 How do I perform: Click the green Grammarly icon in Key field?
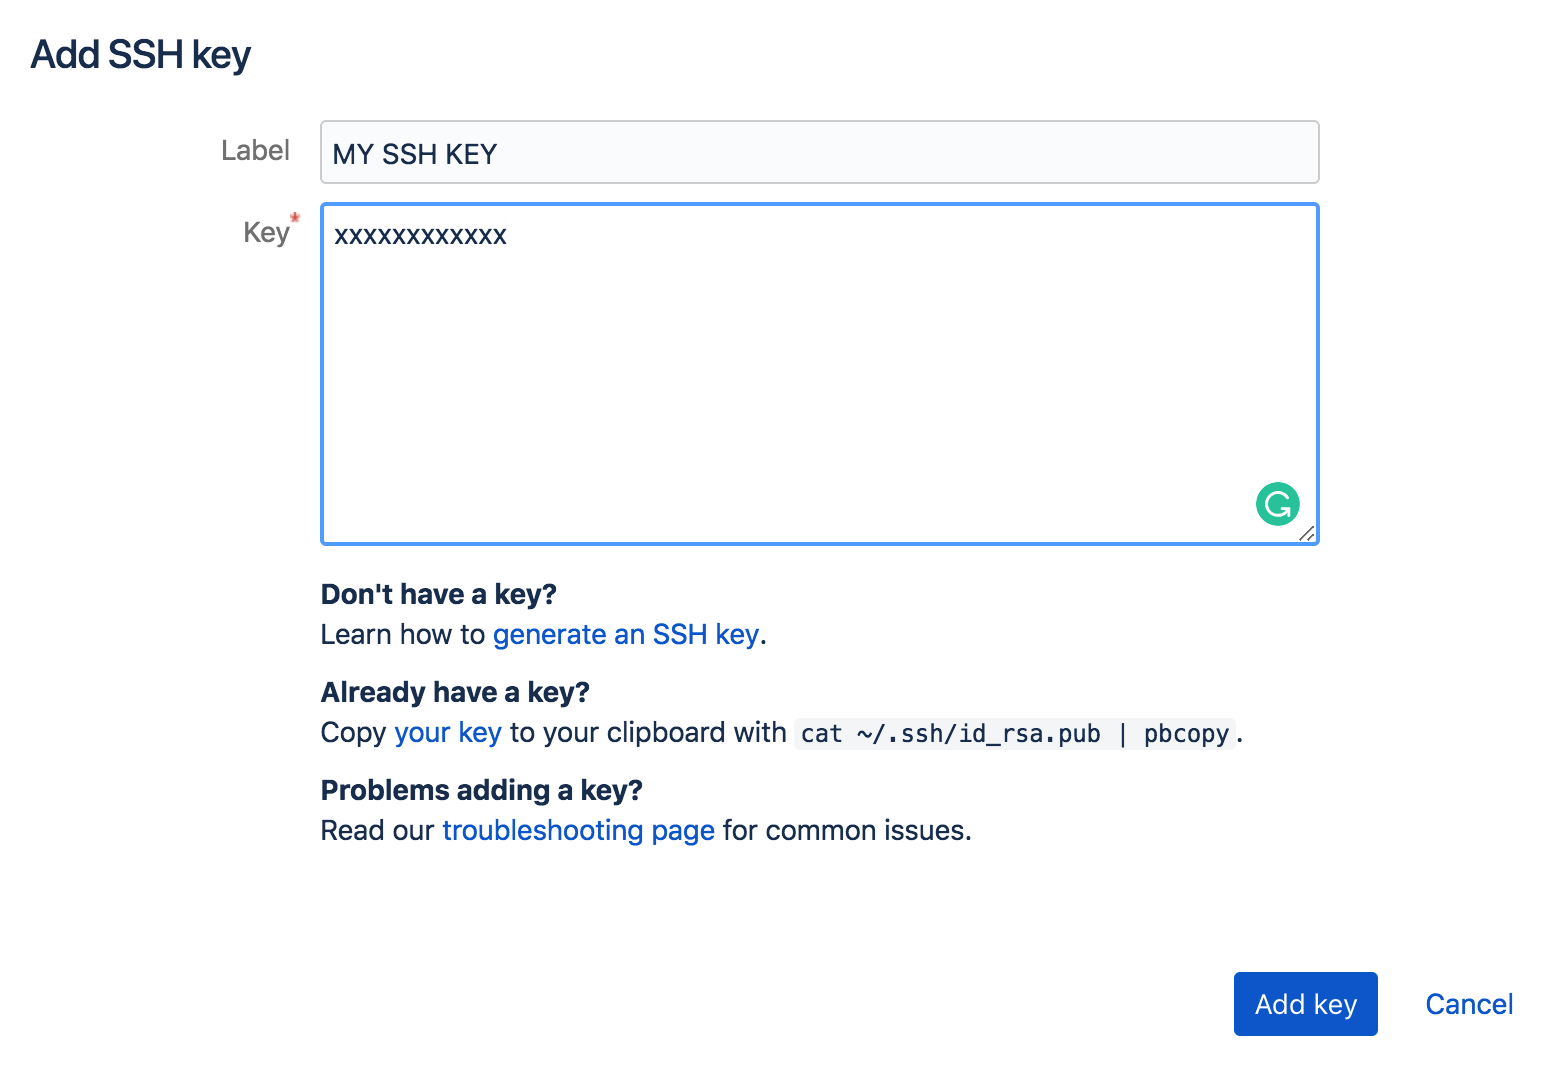1277,504
